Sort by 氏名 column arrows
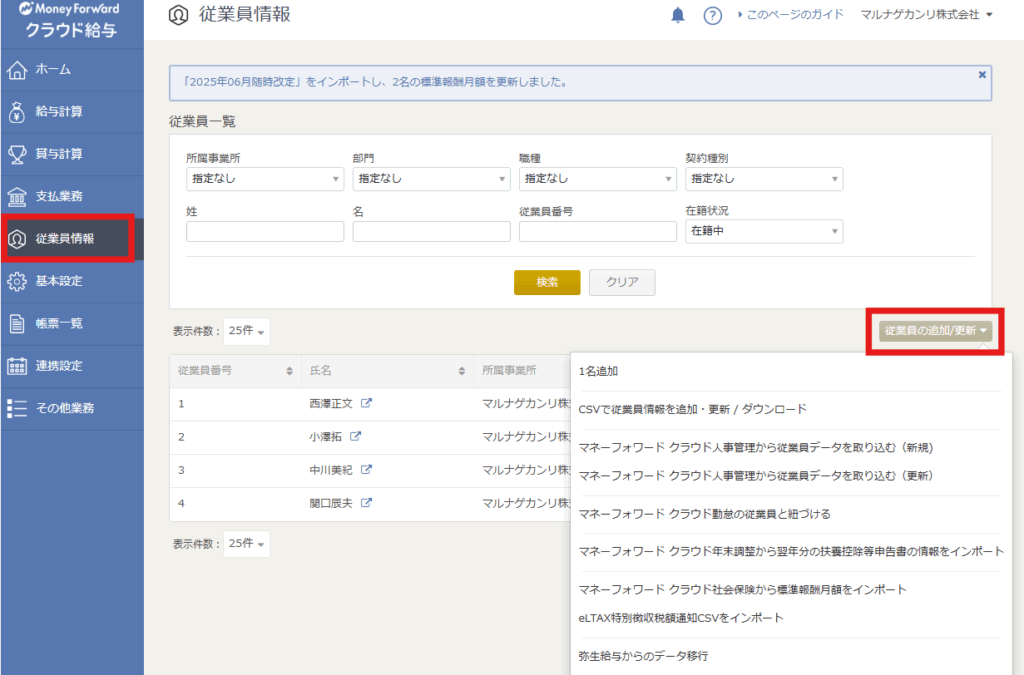 click(x=461, y=371)
